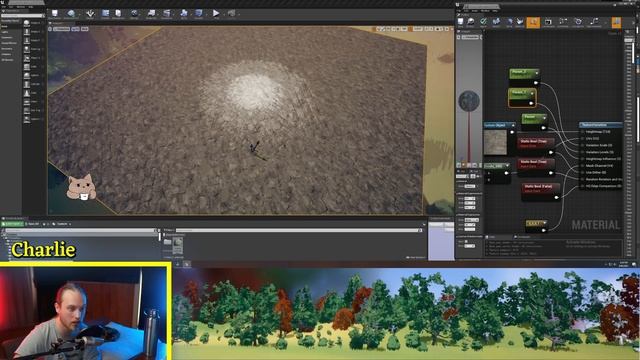This screenshot has width=640, height=360.
Task: Collapse the selected orange-outlined Param node
Action: point(532,93)
